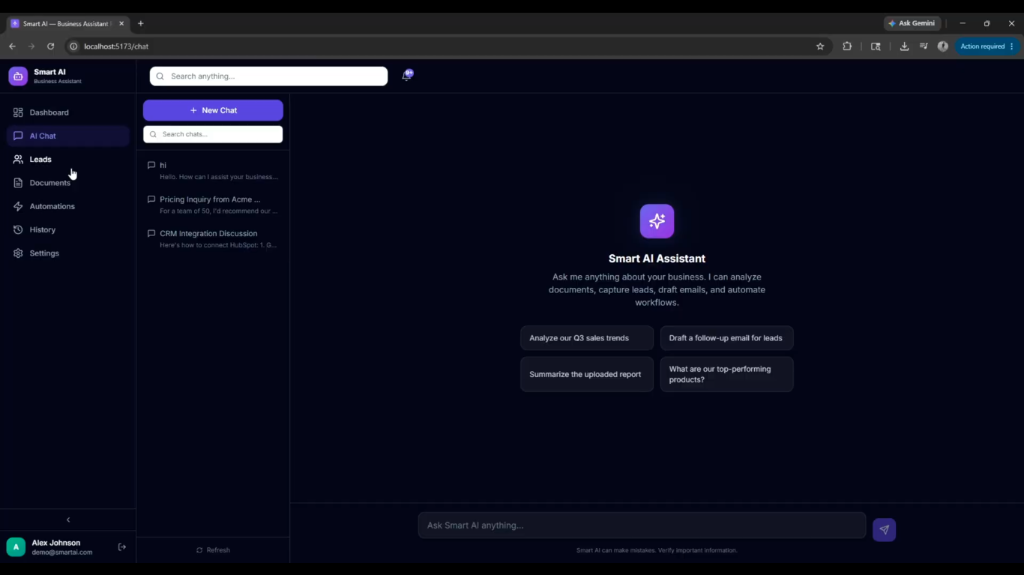Select AI Chat in the sidebar

[68, 136]
